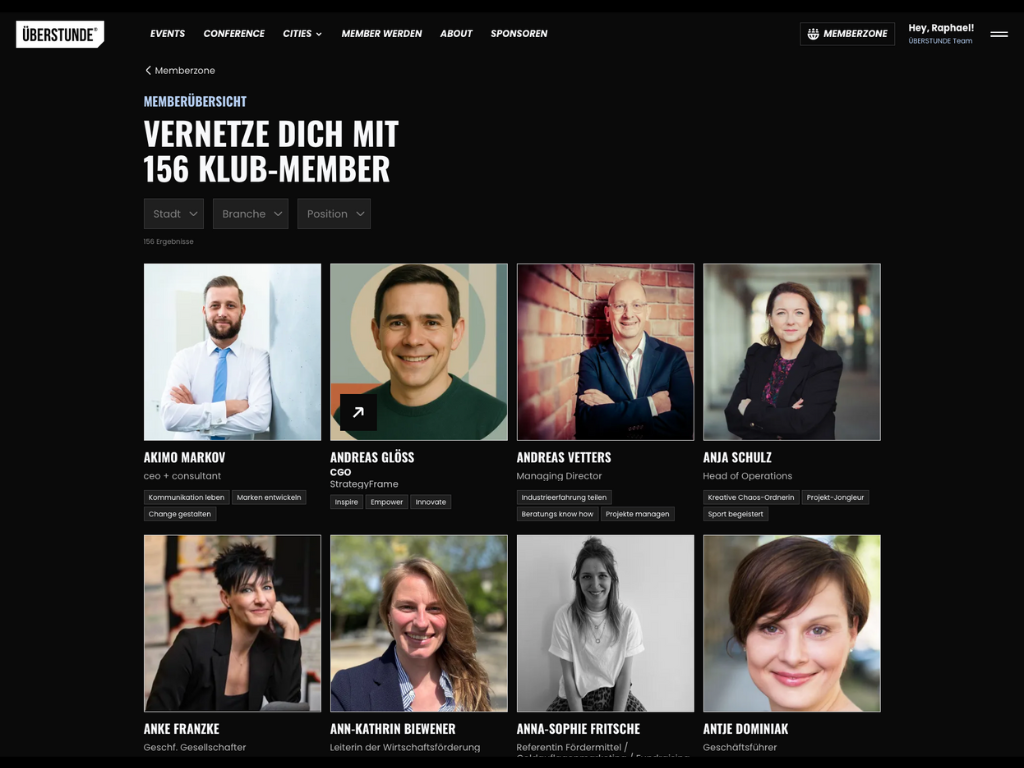The height and width of the screenshot is (768, 1024).
Task: Select the Kommunikation leben tag
Action: point(186,497)
